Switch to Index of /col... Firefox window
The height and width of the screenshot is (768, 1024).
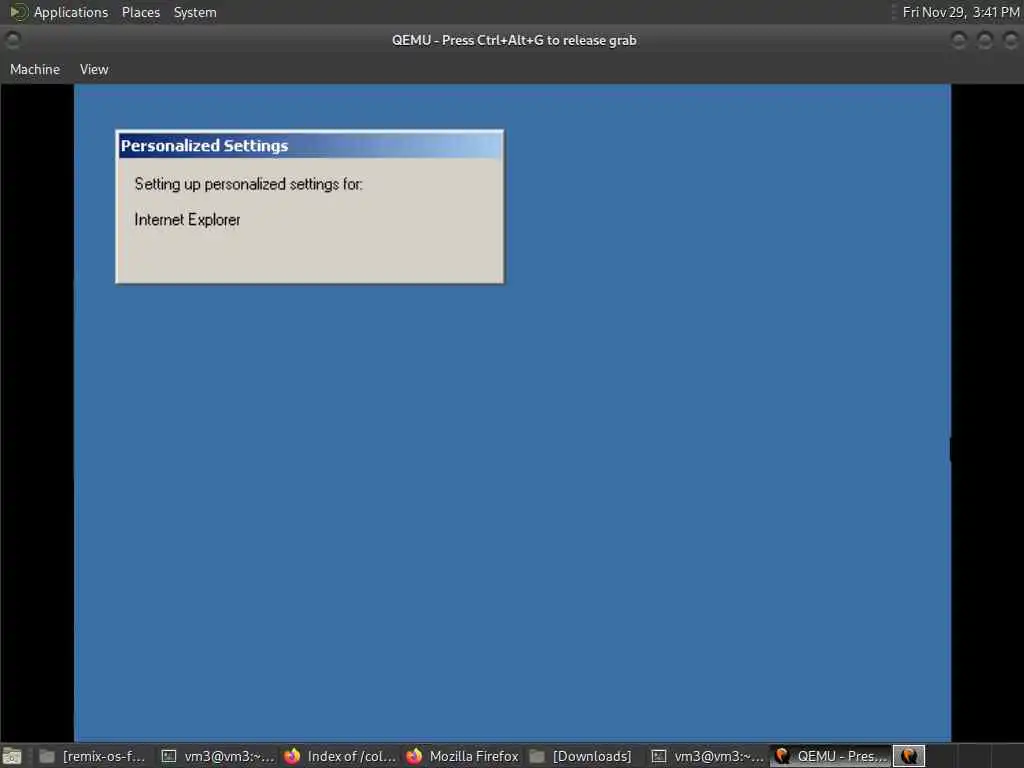pos(340,756)
